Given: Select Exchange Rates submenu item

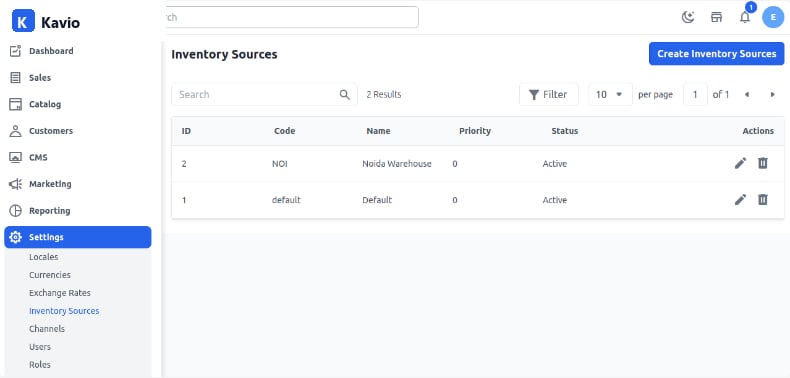Looking at the screenshot, I should click(60, 293).
